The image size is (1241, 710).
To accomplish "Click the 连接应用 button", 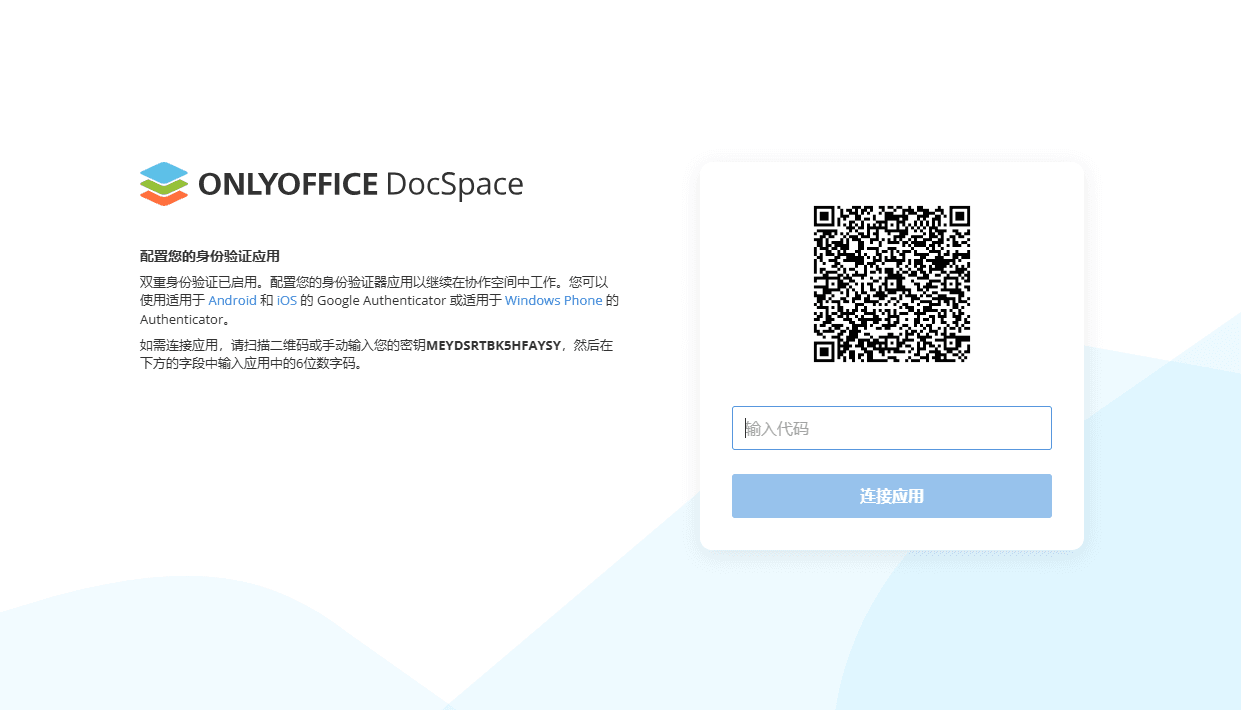I will click(x=892, y=496).
